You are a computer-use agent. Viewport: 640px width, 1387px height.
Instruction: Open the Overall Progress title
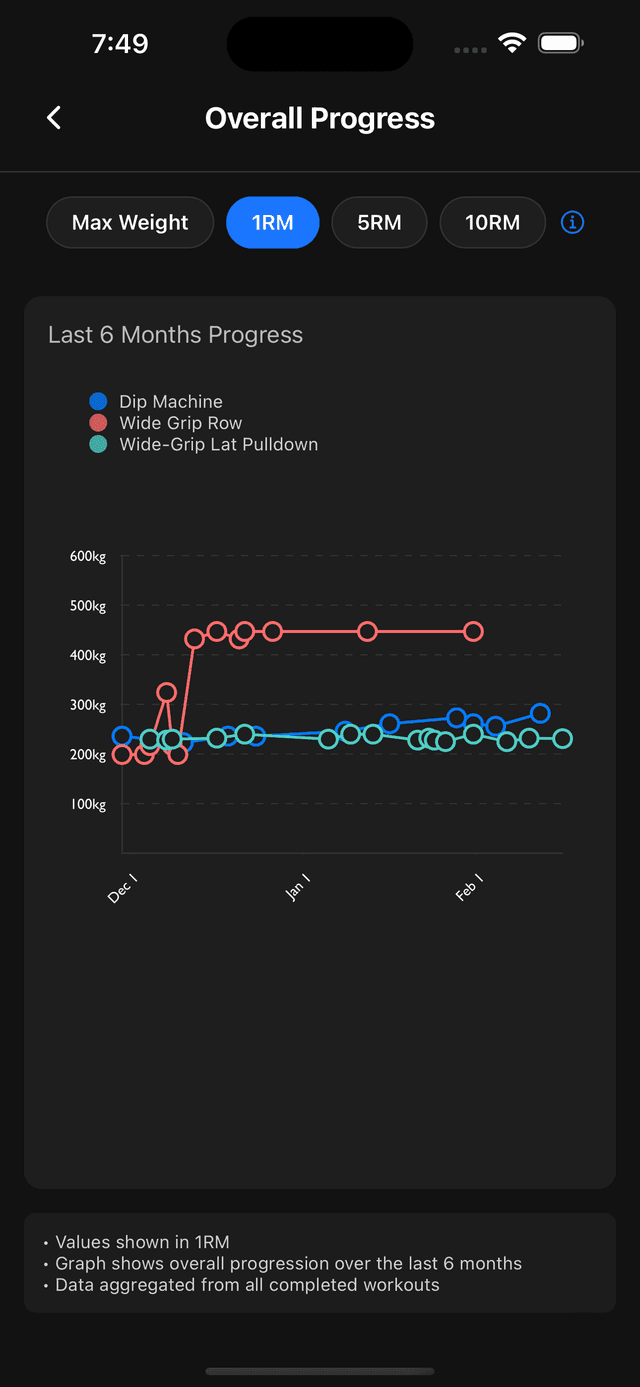(320, 118)
